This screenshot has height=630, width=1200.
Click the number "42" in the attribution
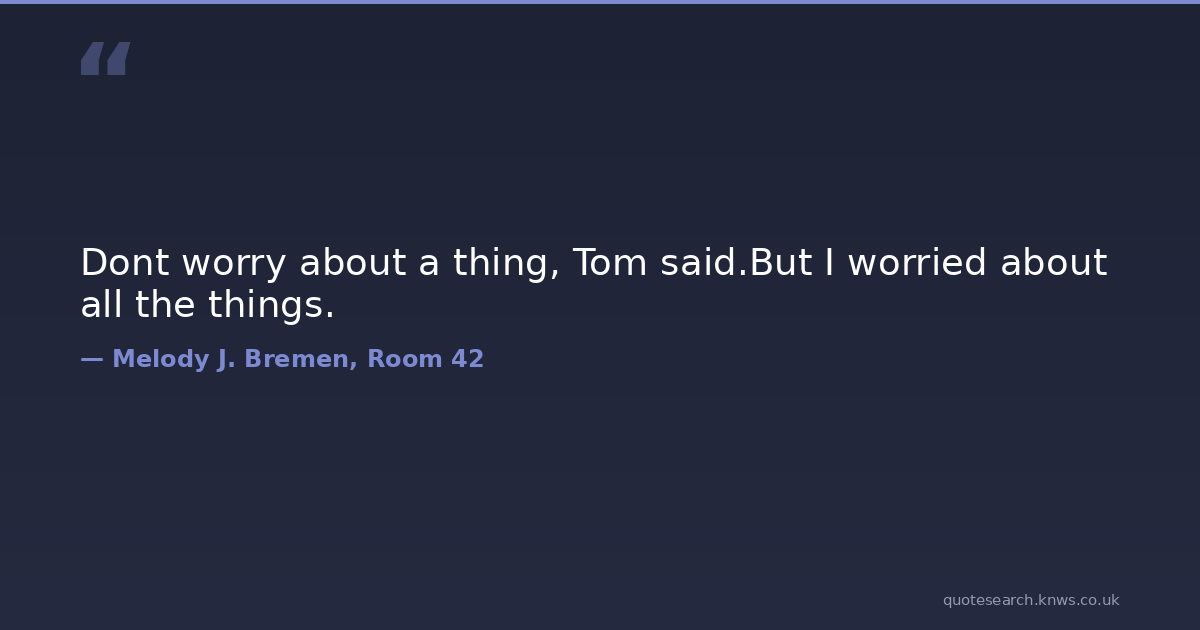pos(467,359)
